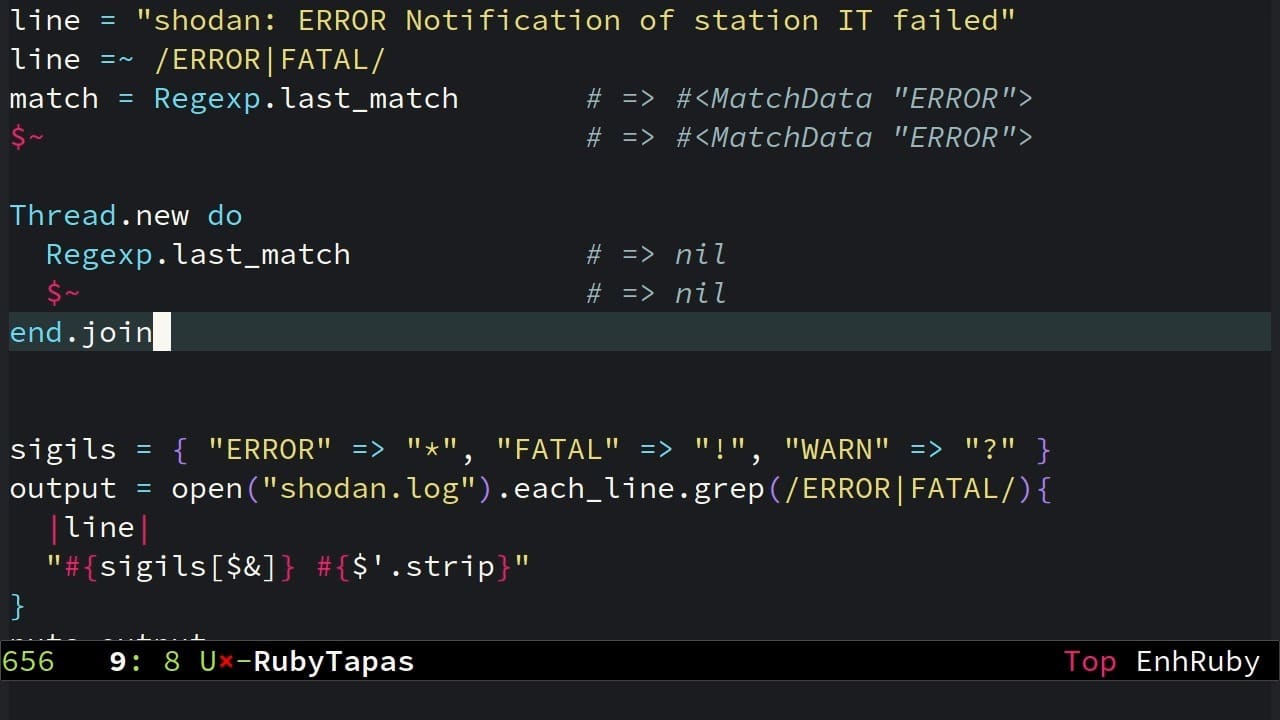Click the output variable assignment

[x=63, y=489]
